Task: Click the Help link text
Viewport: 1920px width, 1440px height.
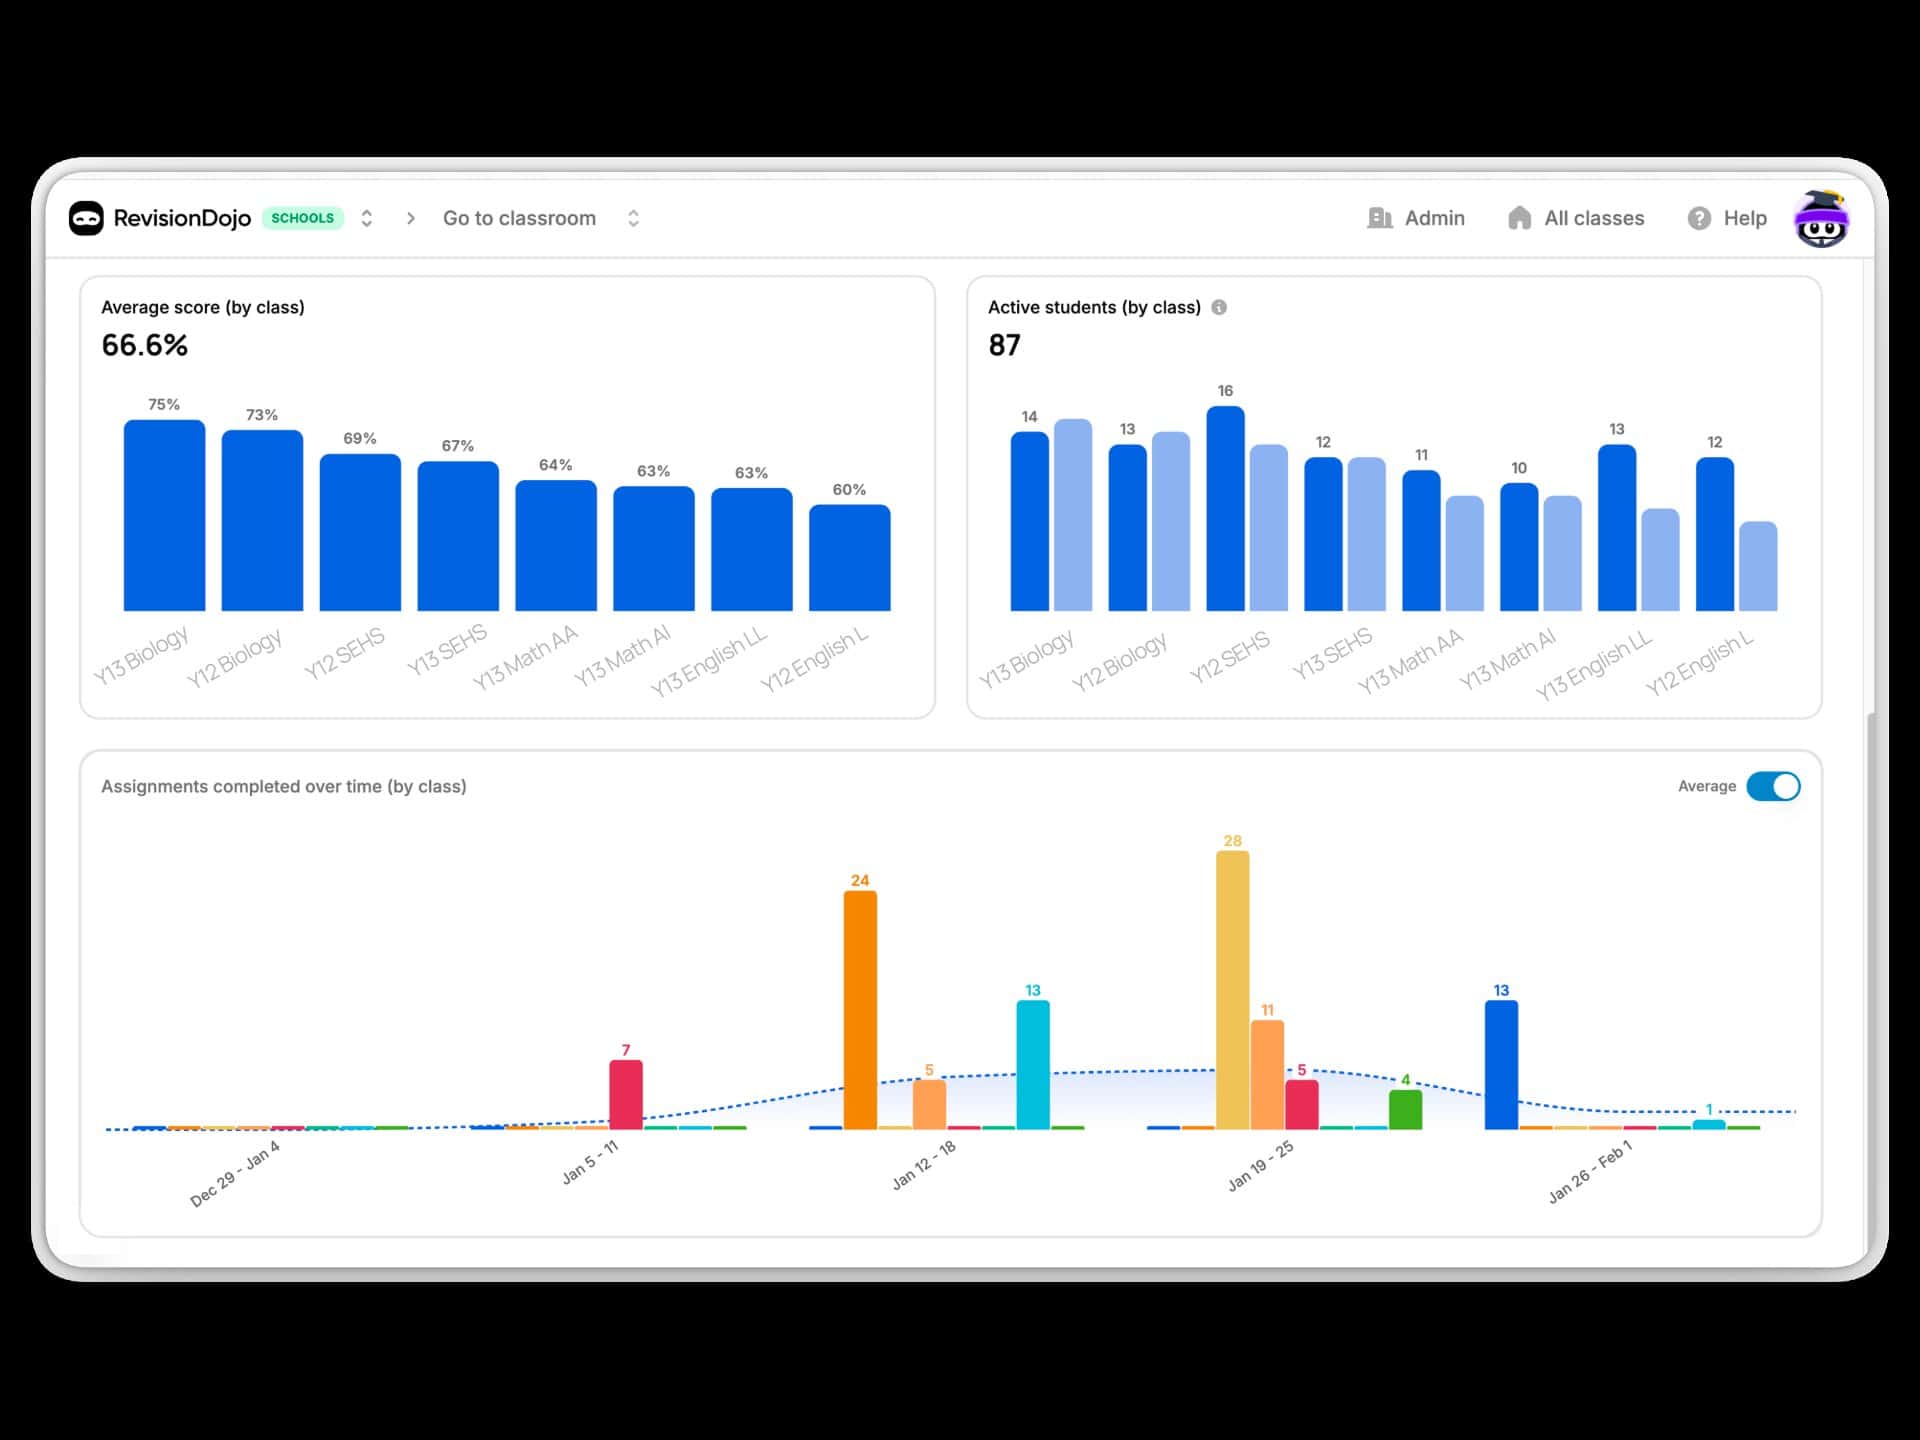Action: click(x=1744, y=218)
